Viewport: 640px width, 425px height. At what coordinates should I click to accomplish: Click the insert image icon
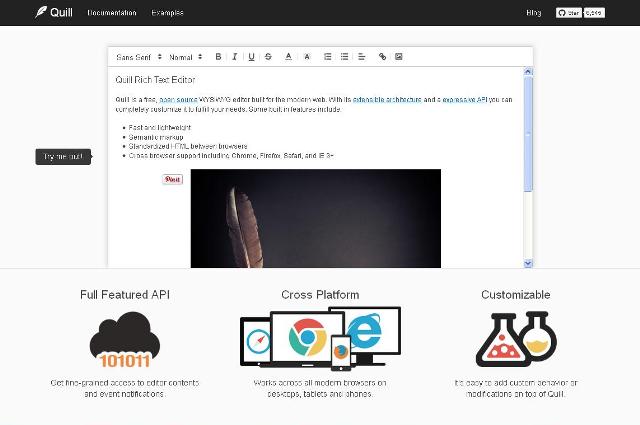pos(399,57)
